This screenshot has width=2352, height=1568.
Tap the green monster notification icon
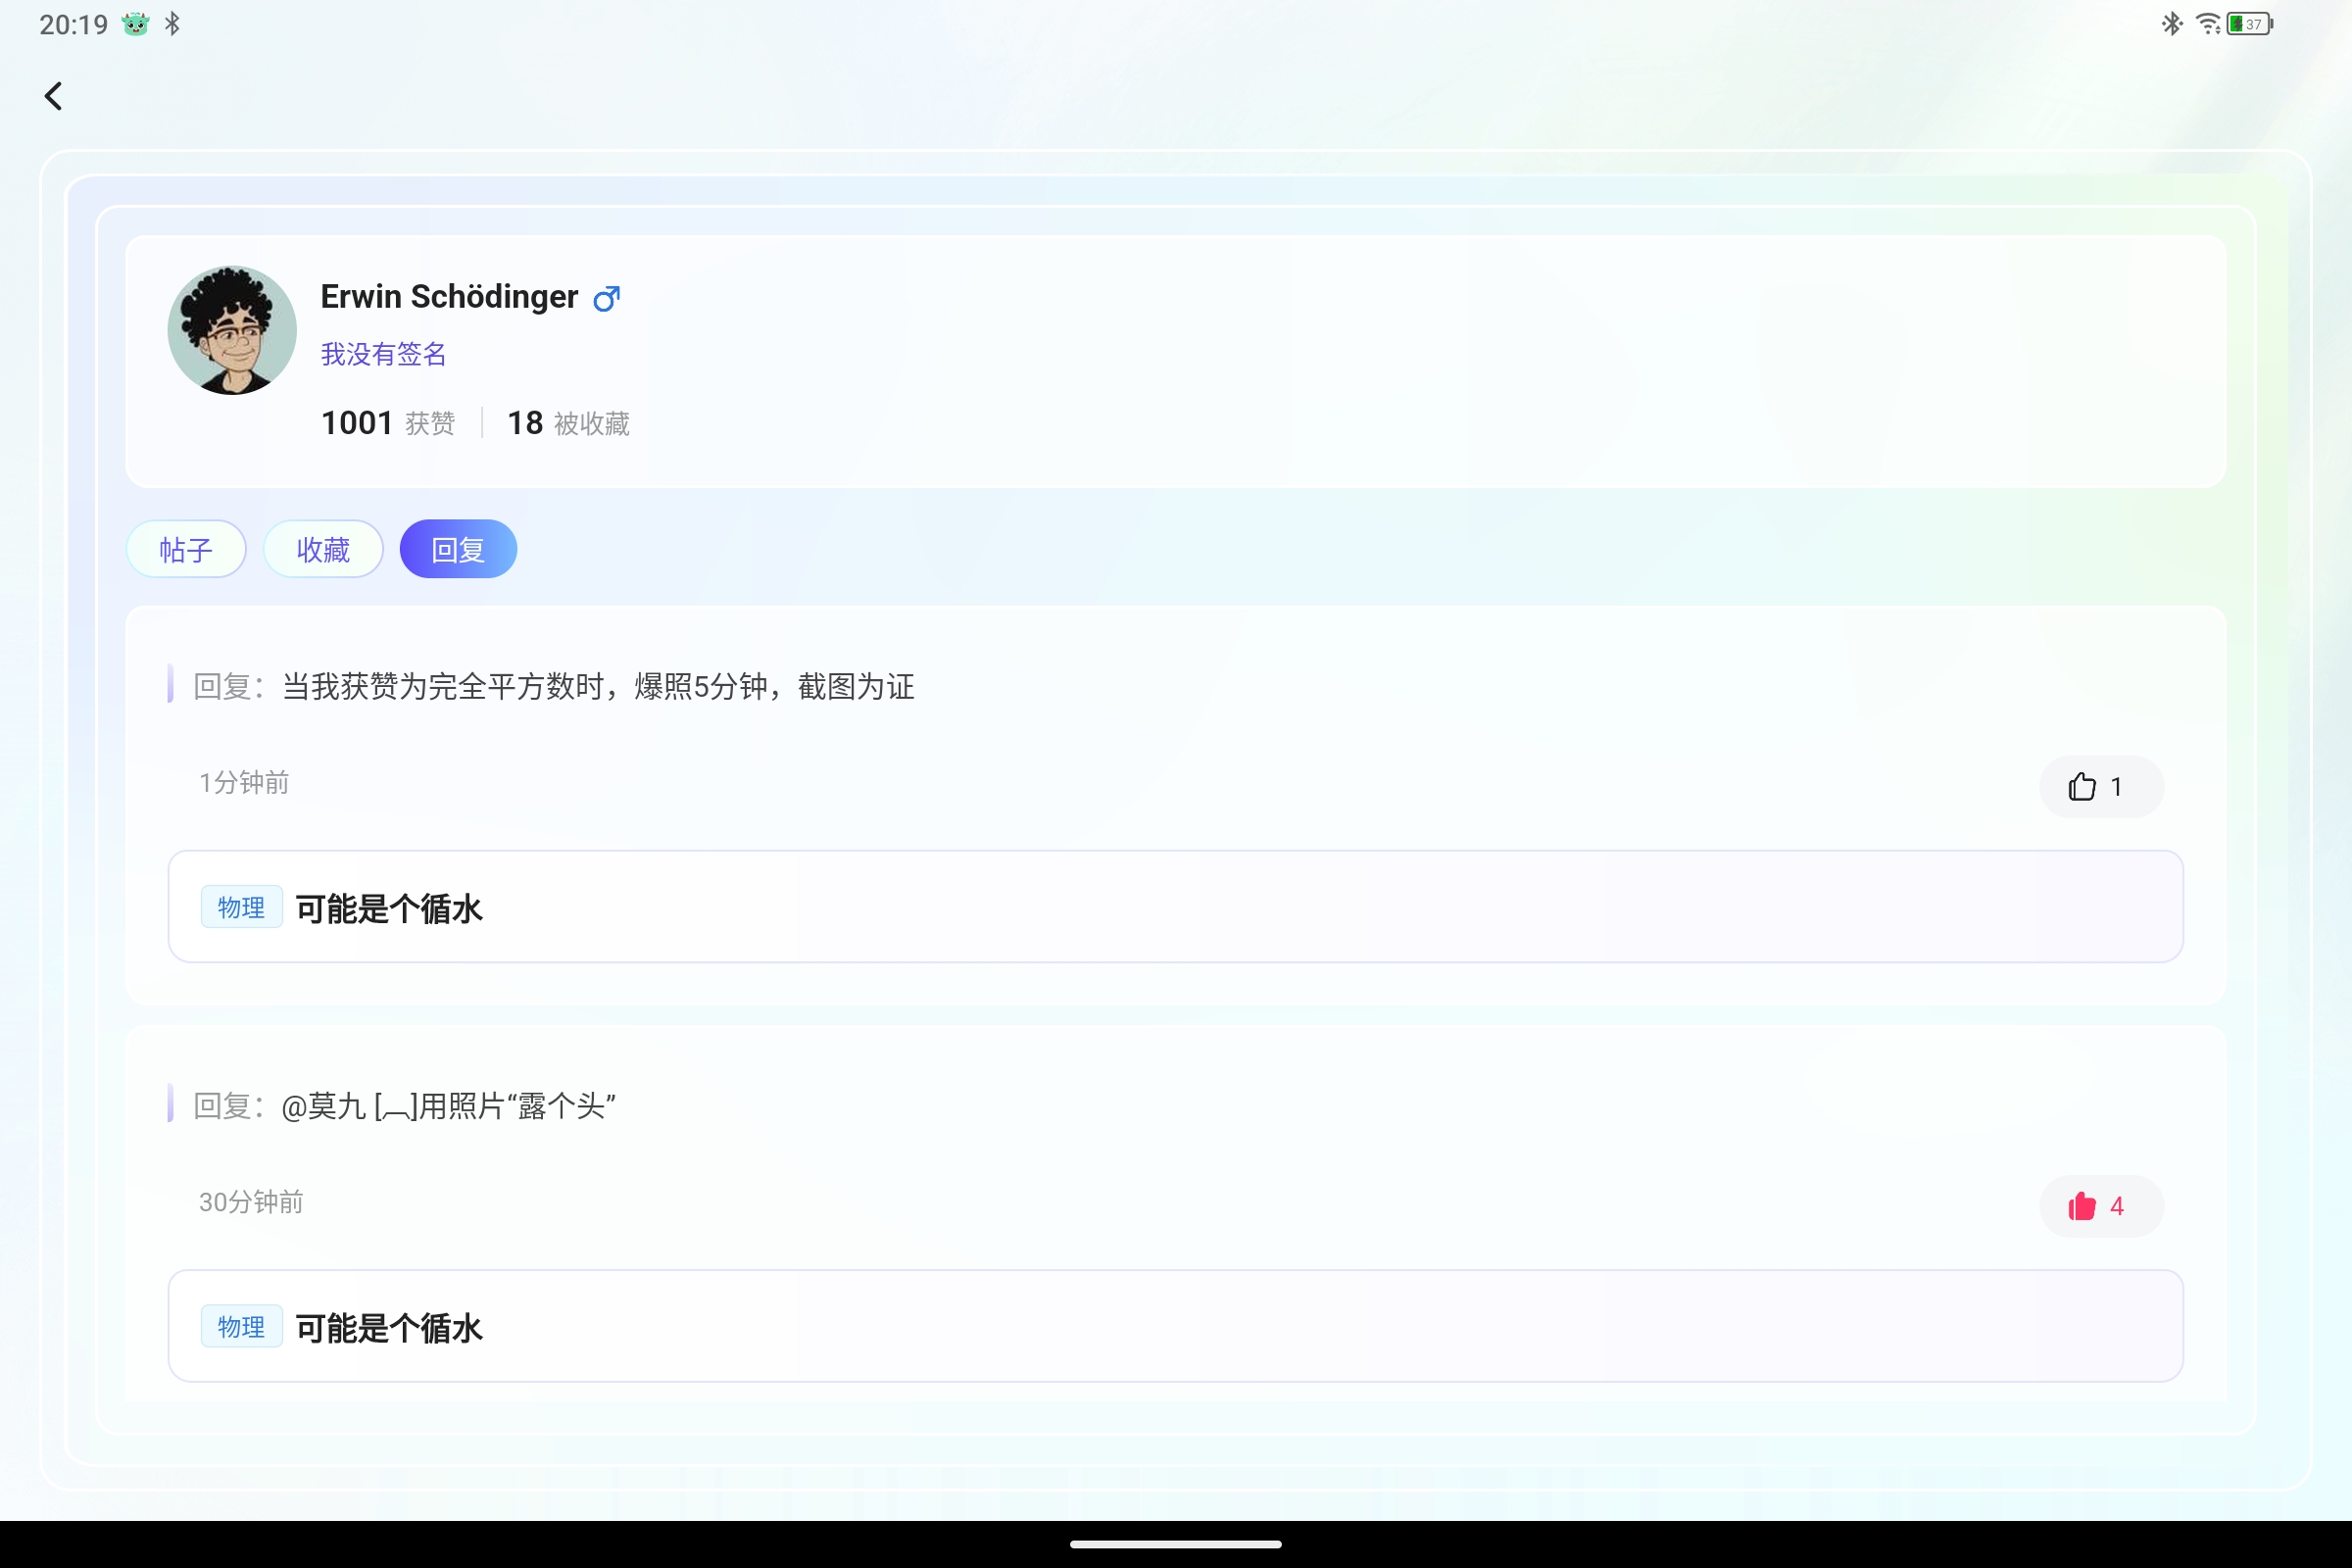pyautogui.click(x=135, y=24)
